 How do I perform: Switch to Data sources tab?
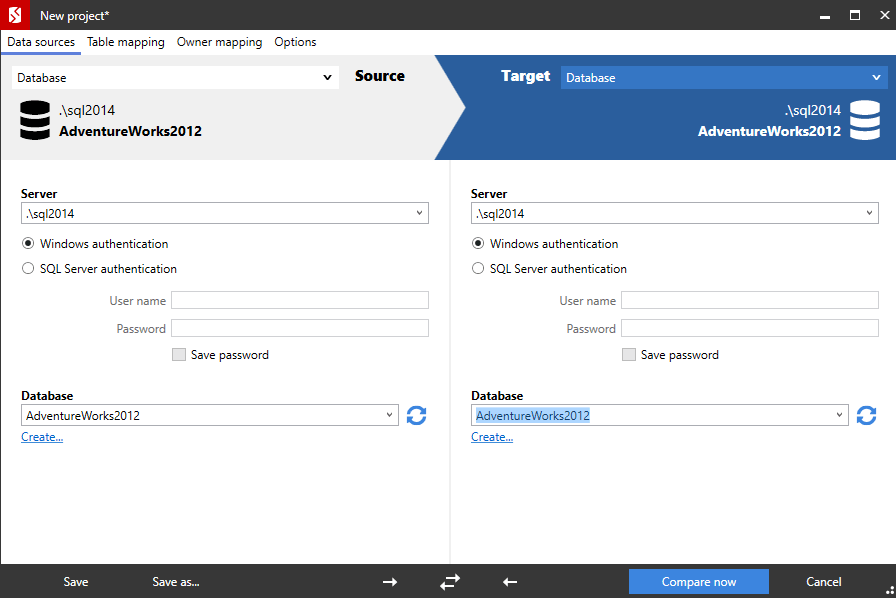41,42
